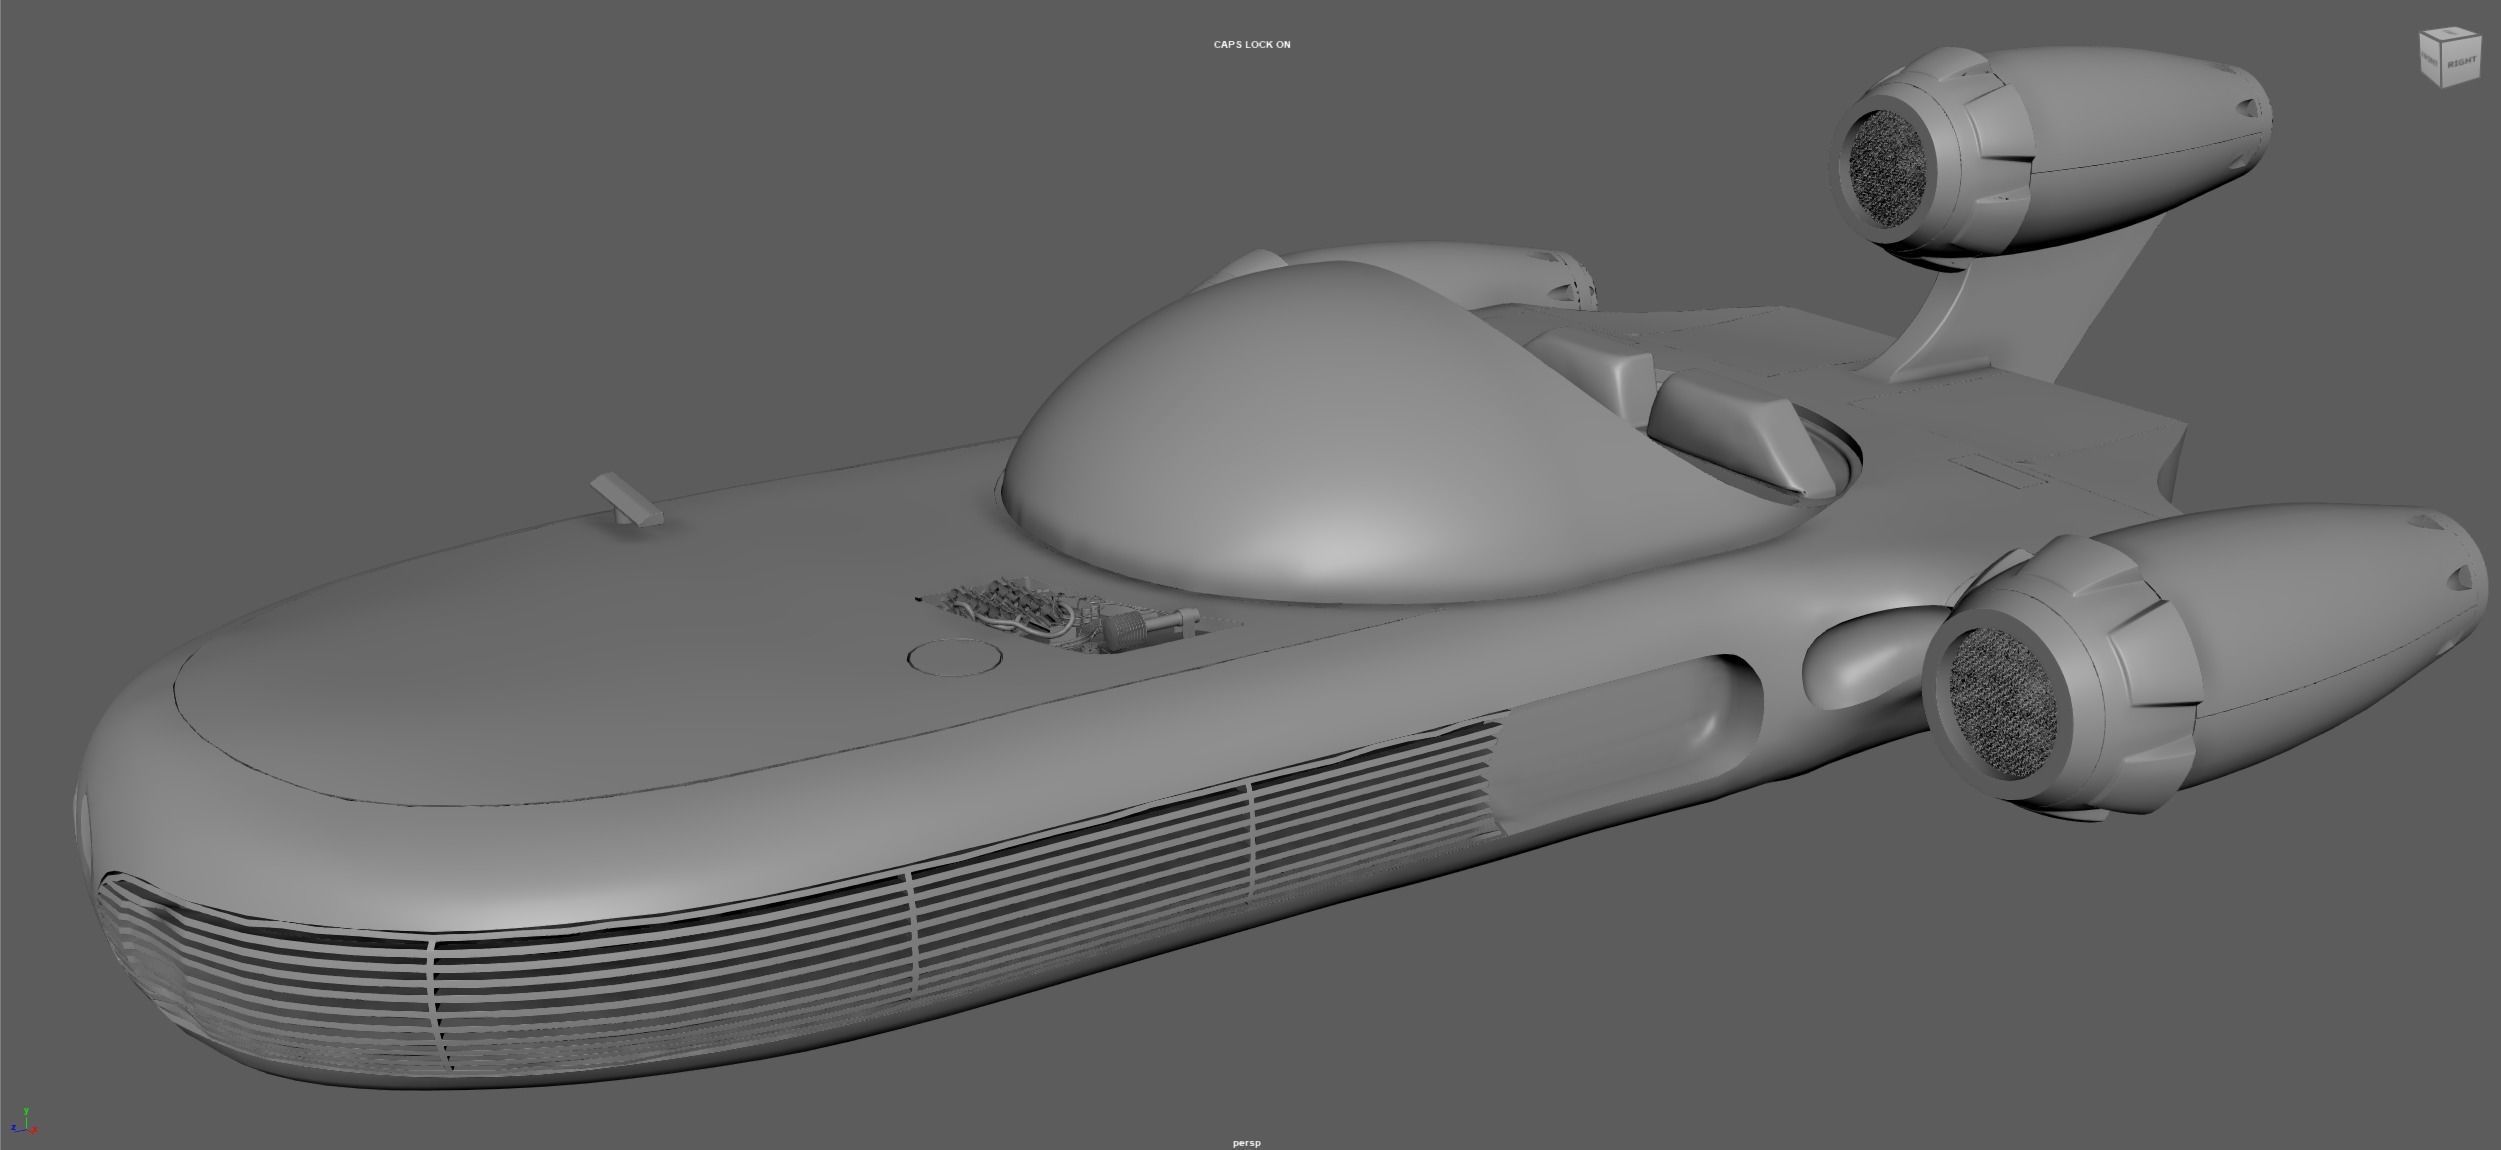This screenshot has height=1150, width=2501.
Task: Click the 'CAPS LOCK ON' viewport message
Action: [1252, 45]
